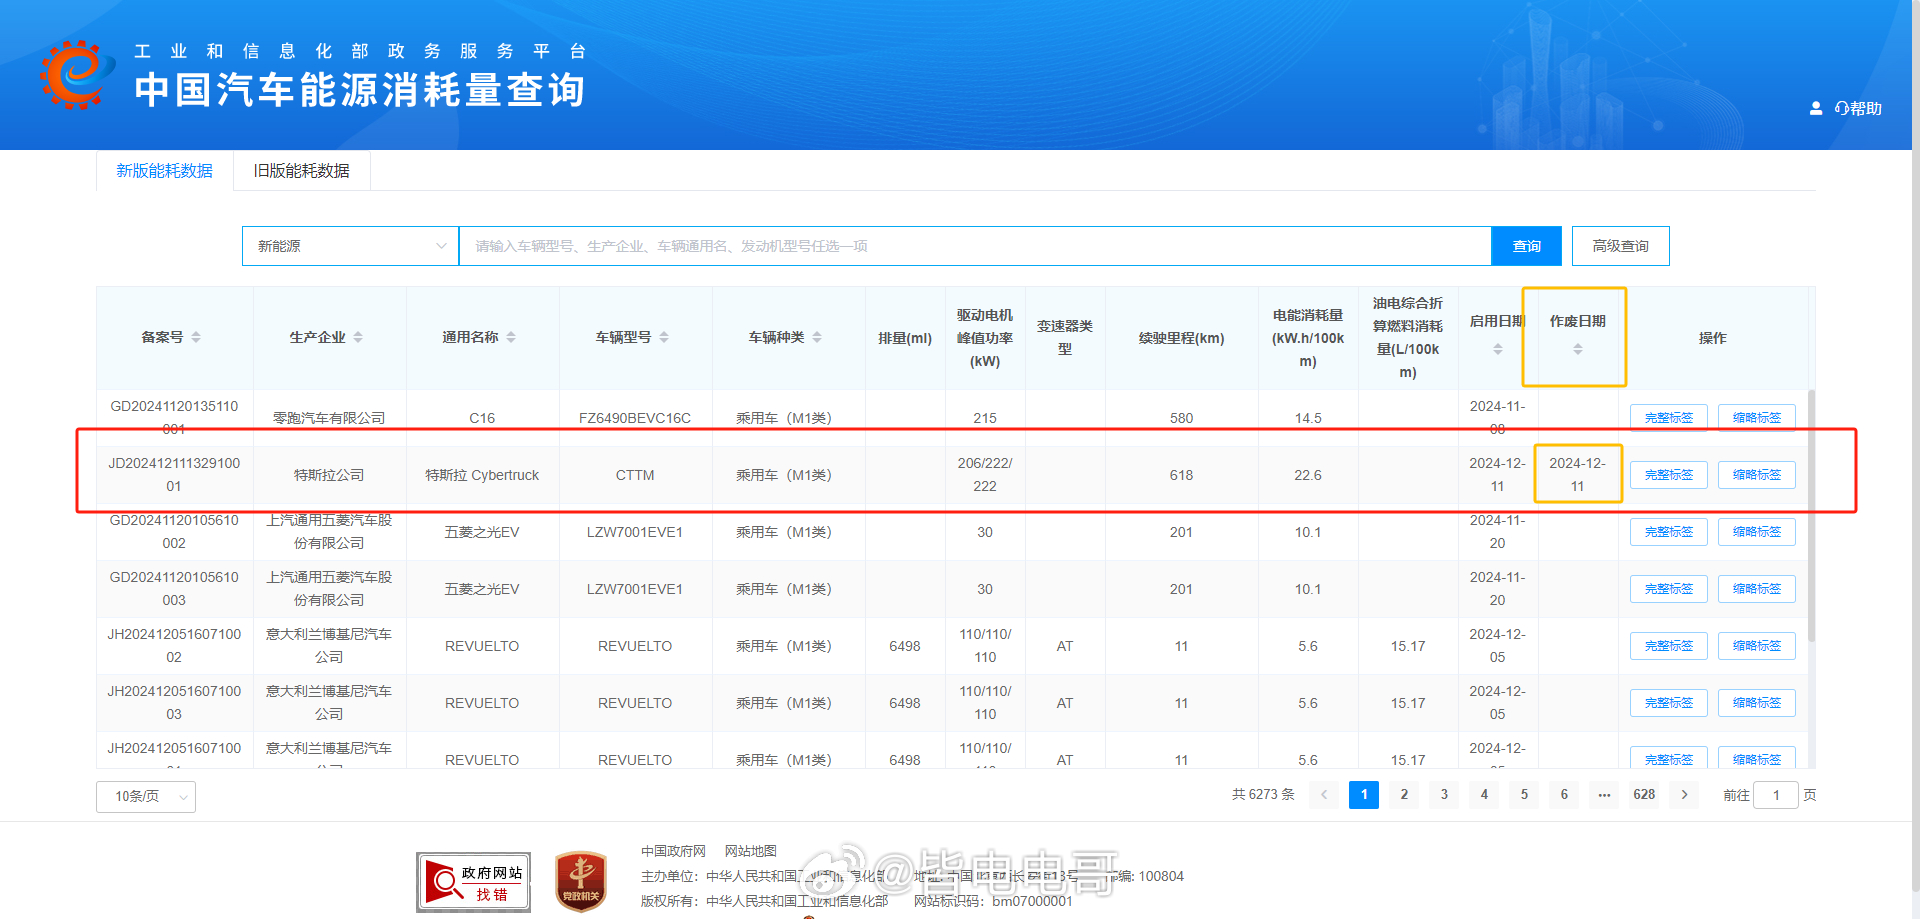Select pagination page 4

[1484, 795]
